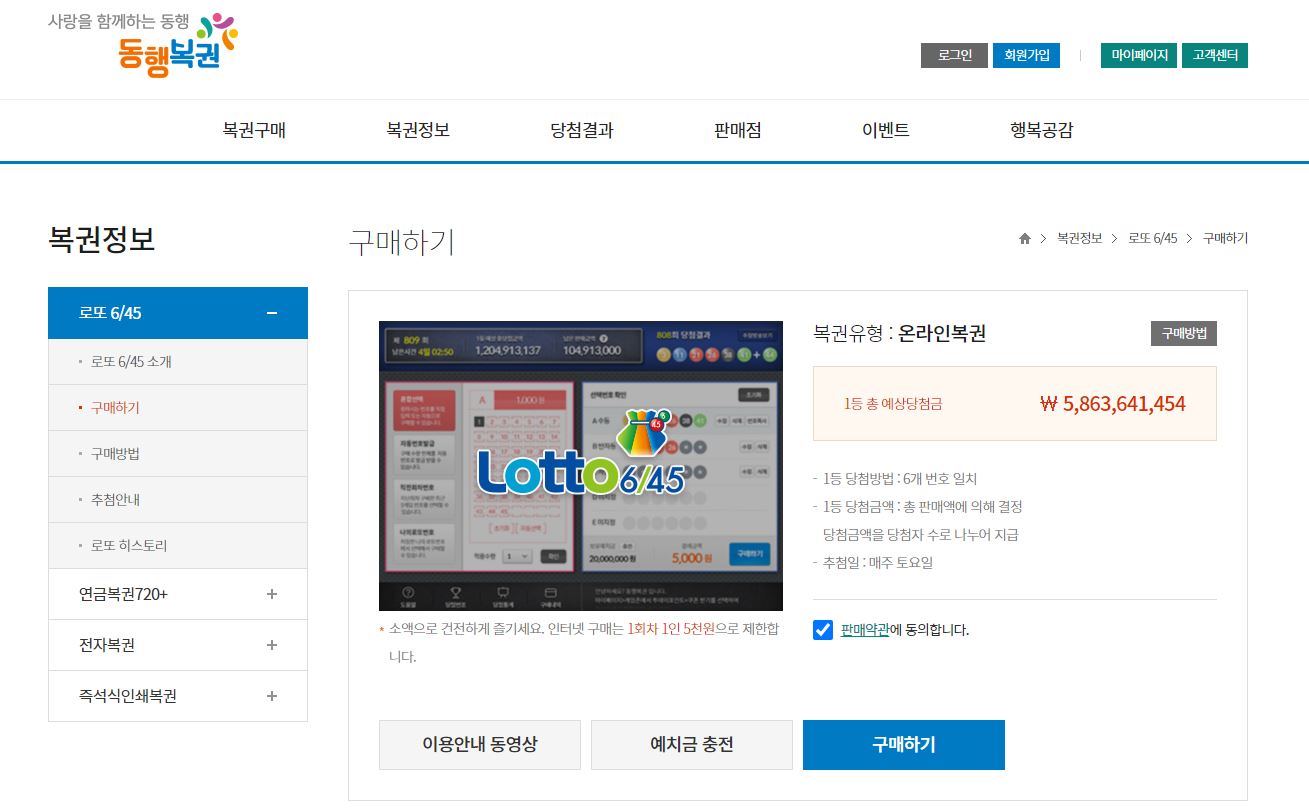Watch 이용안내 동영상

(480, 745)
